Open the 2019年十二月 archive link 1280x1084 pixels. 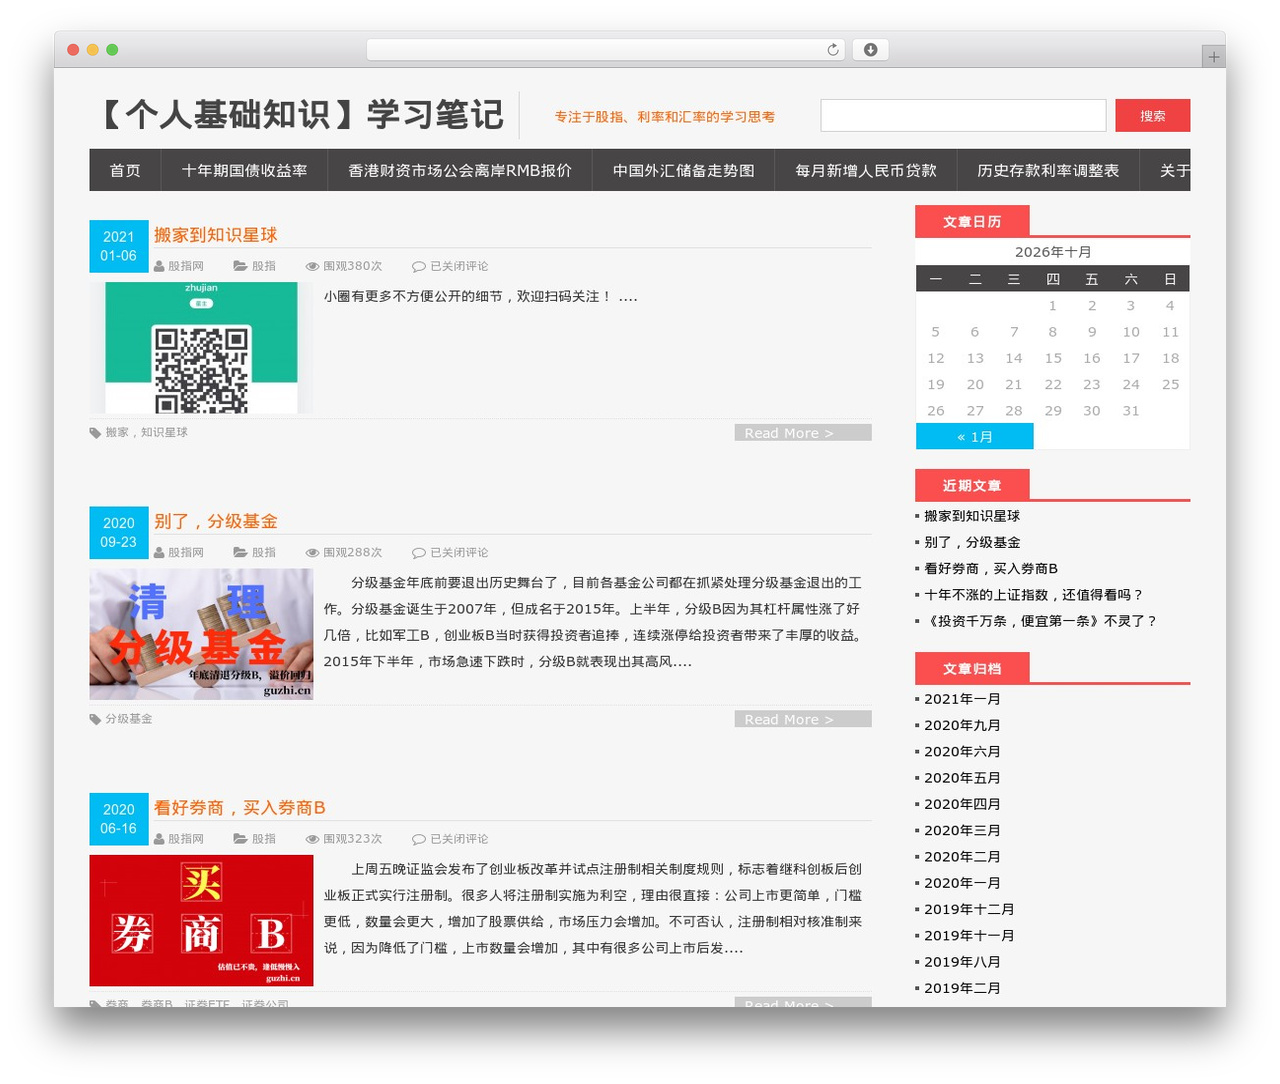[969, 909]
